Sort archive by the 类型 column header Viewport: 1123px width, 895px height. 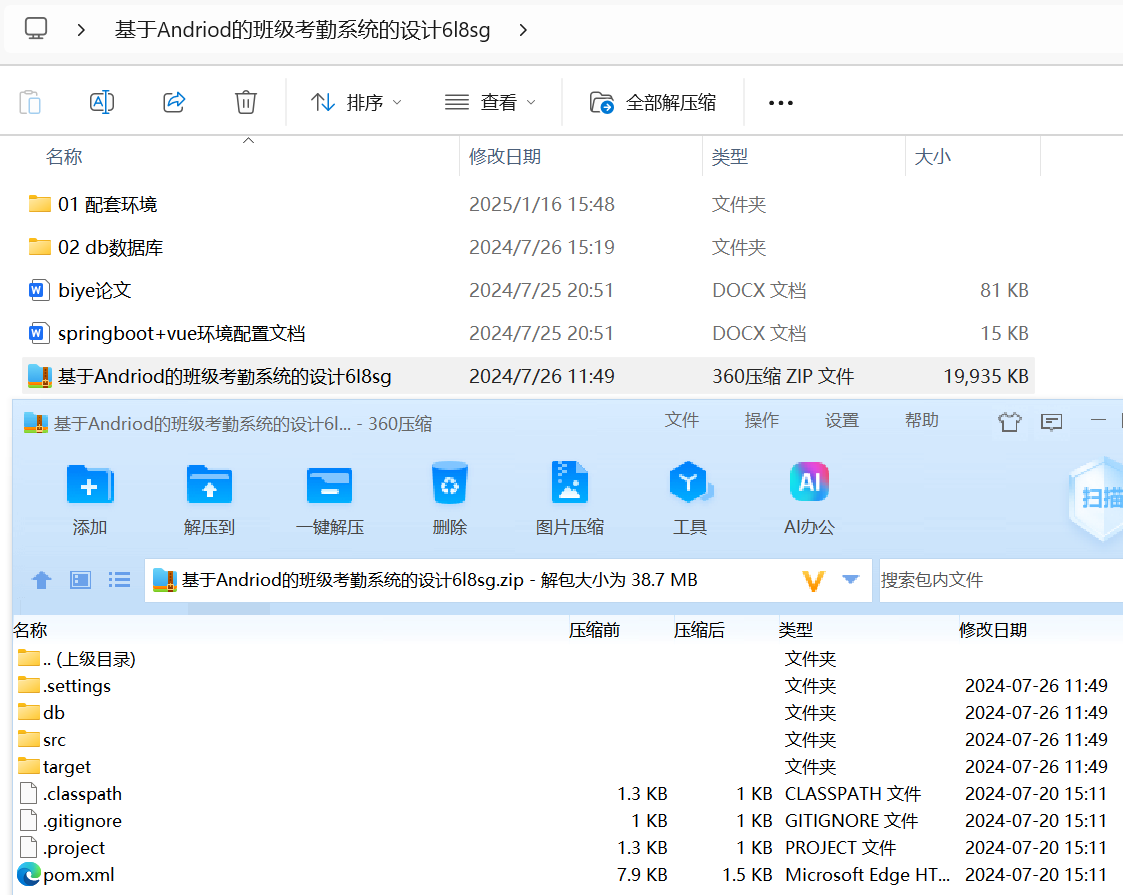pyautogui.click(x=796, y=630)
